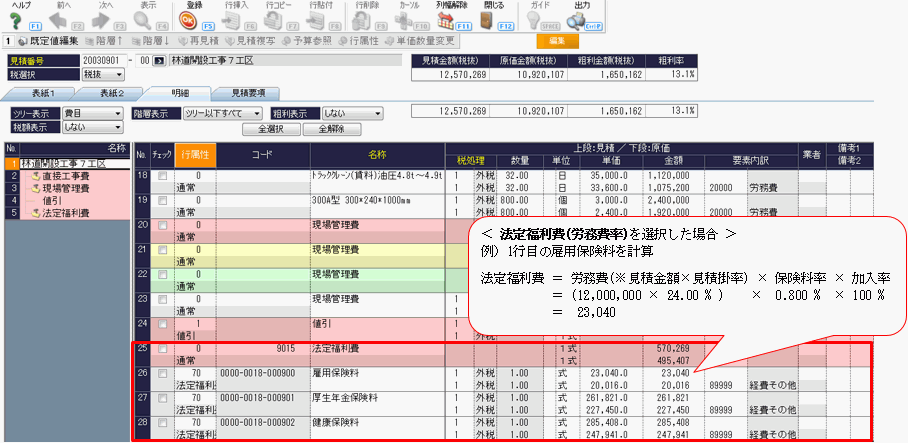908x443 pixels.
Task: Click the 前へ back arrow toolbar icon
Action: pos(58,20)
